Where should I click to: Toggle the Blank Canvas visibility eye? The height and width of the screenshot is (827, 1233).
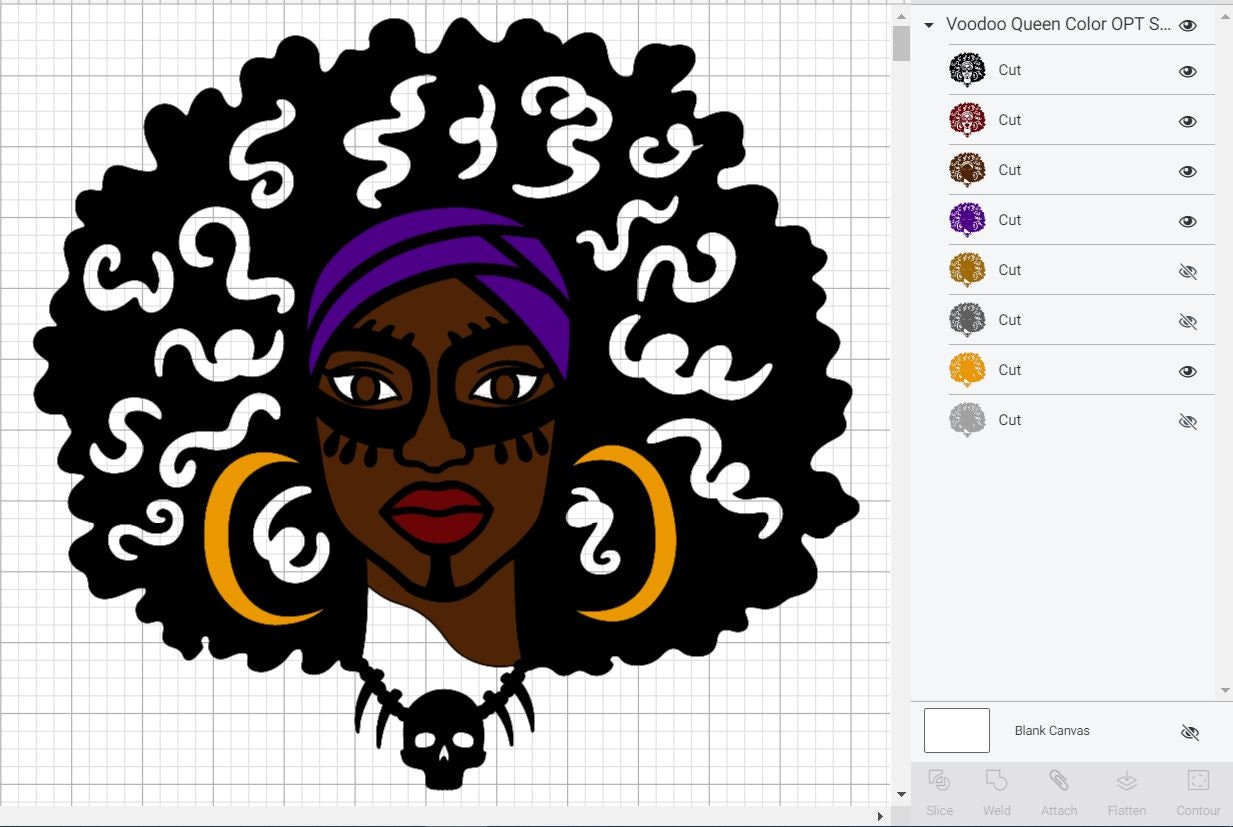pyautogui.click(x=1190, y=732)
